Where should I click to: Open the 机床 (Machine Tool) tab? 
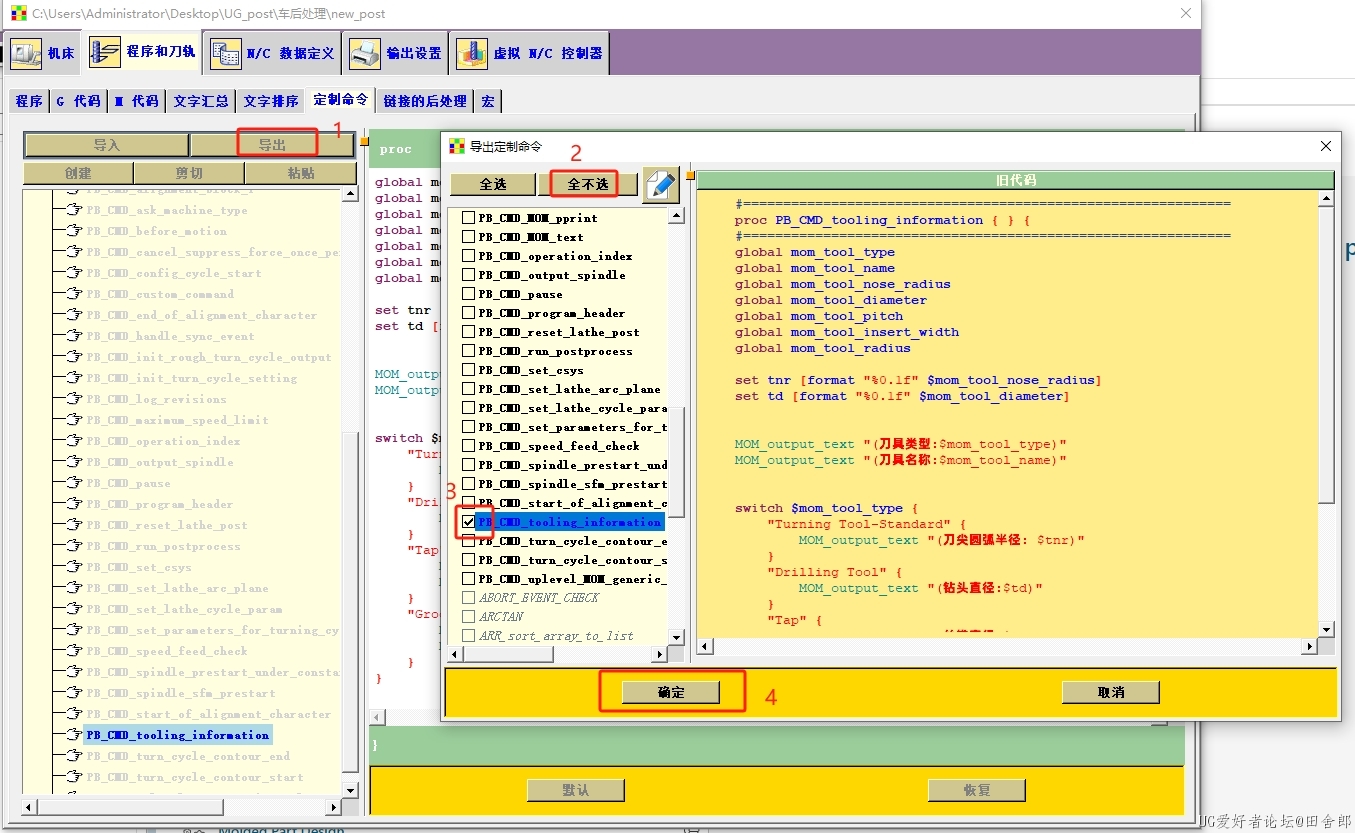tap(43, 53)
